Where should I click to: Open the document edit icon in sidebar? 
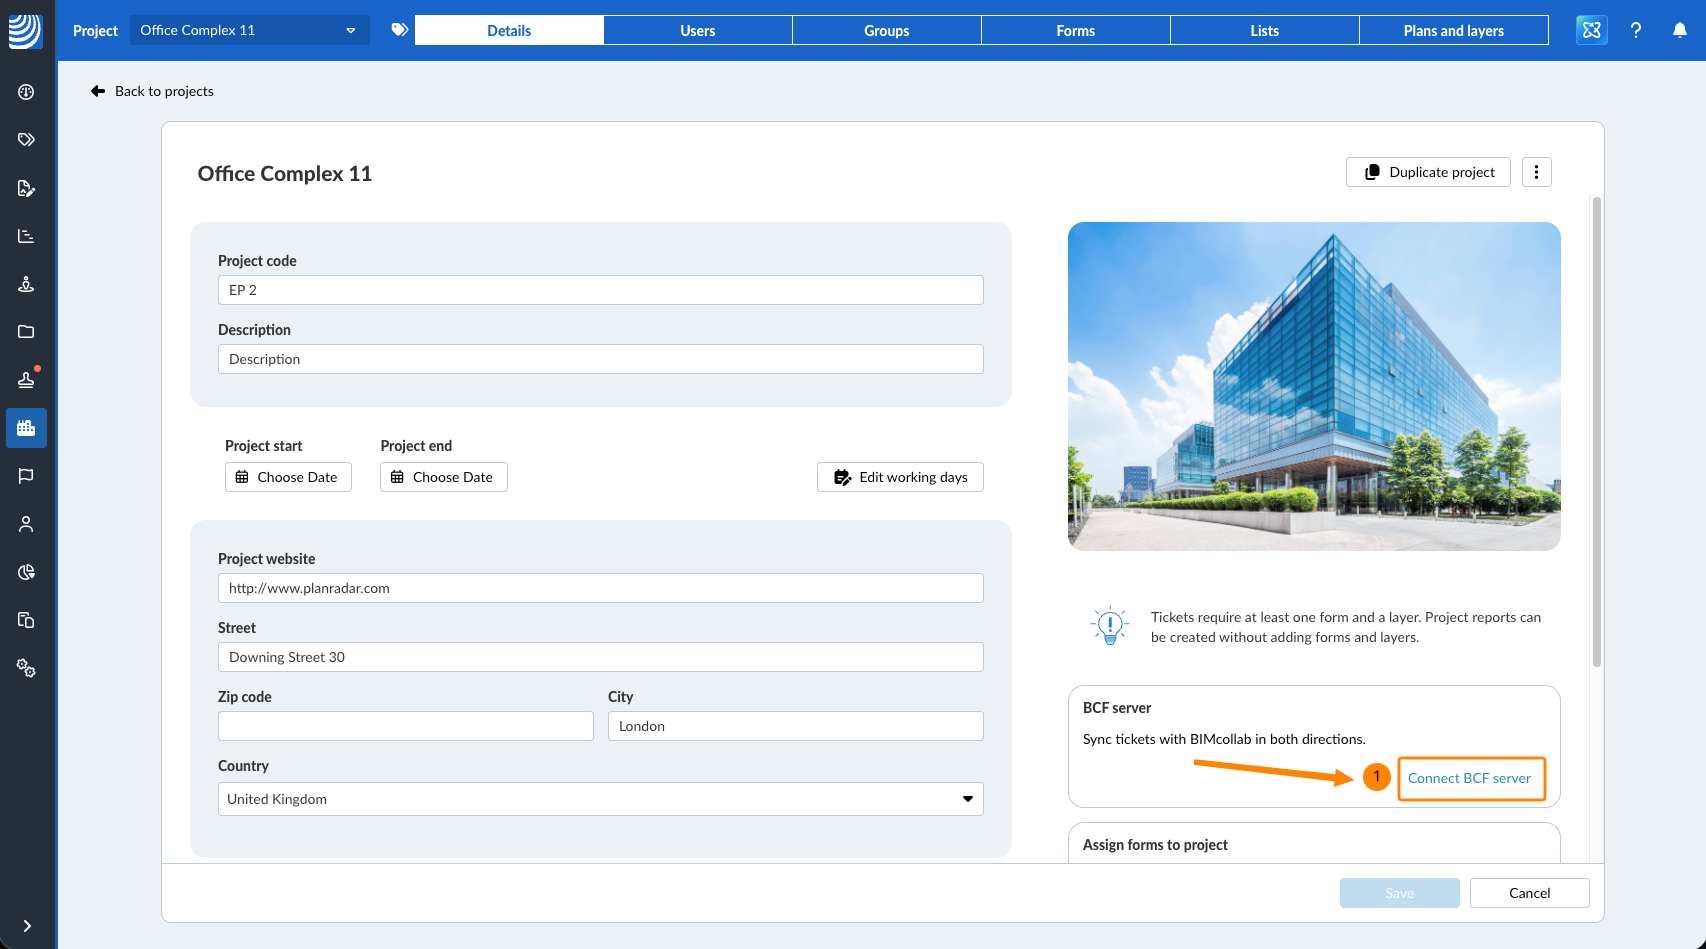pos(26,188)
